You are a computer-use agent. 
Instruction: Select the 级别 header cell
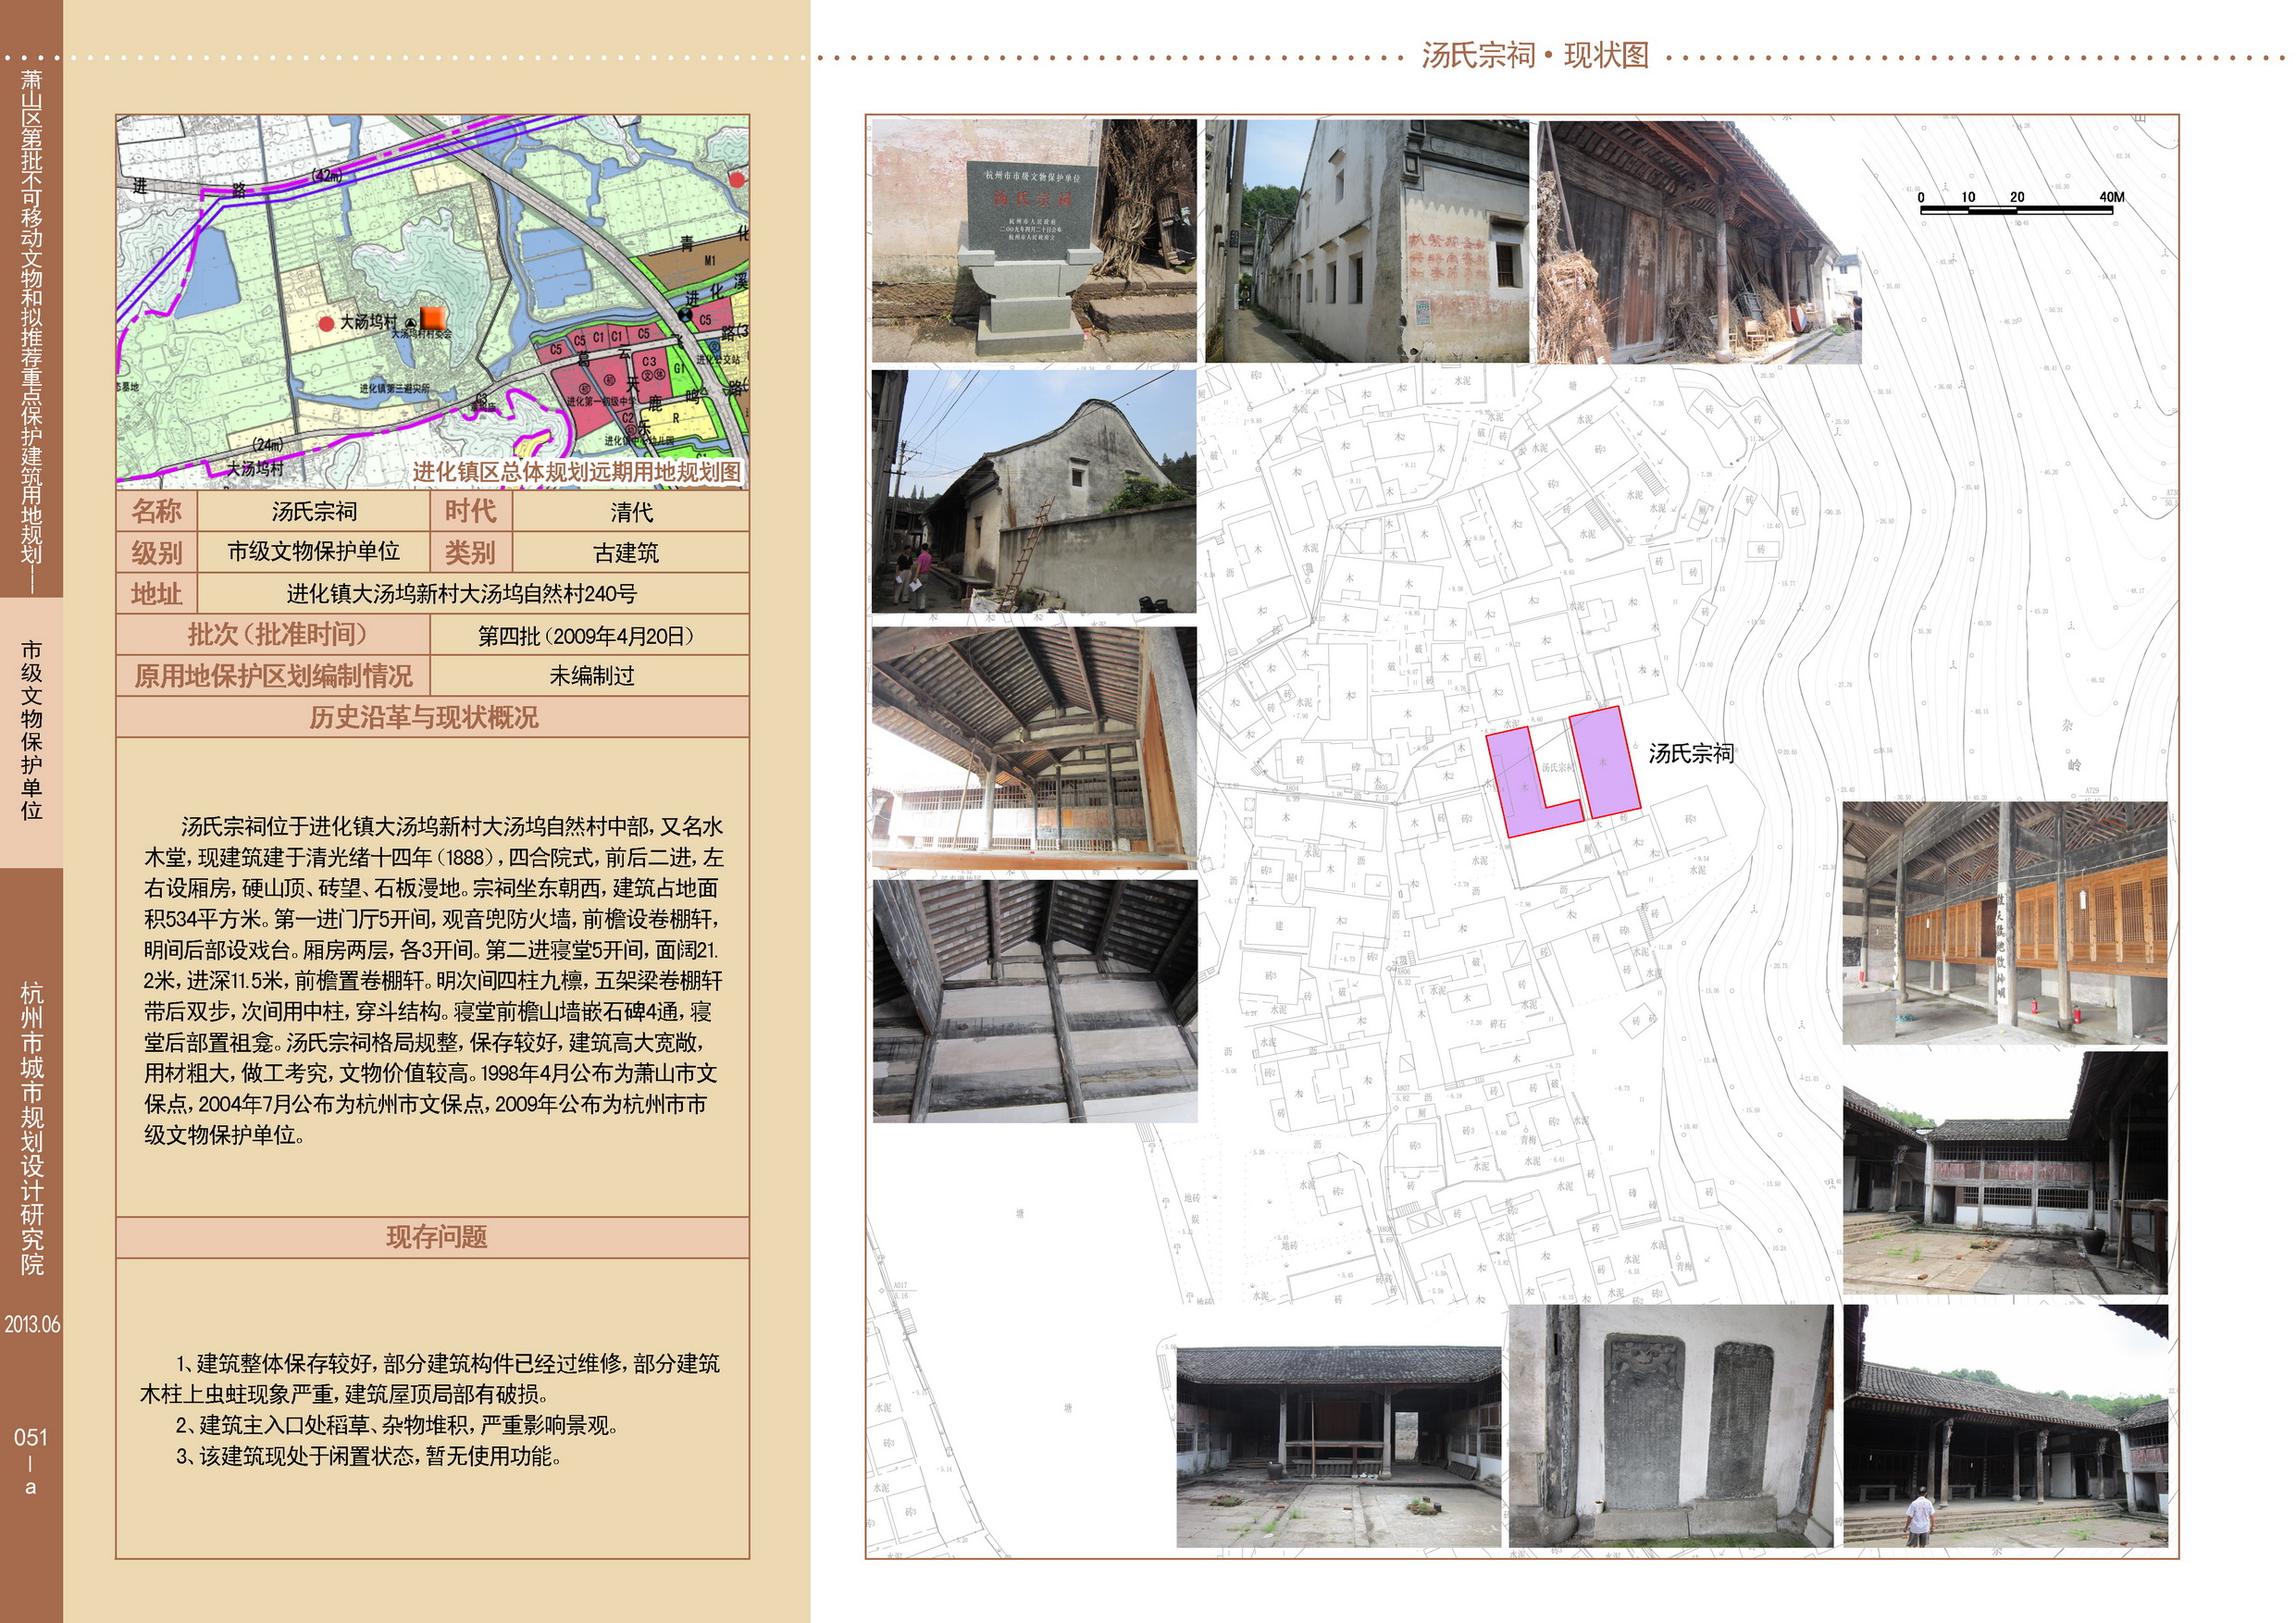click(x=157, y=552)
